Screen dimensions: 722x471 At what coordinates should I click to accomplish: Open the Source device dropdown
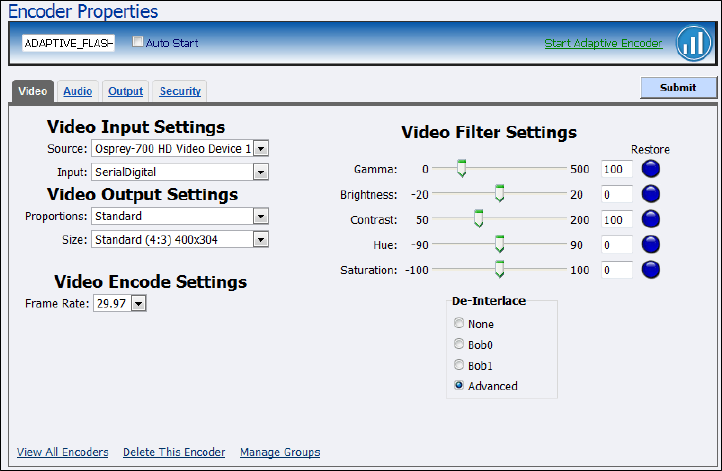(x=261, y=149)
